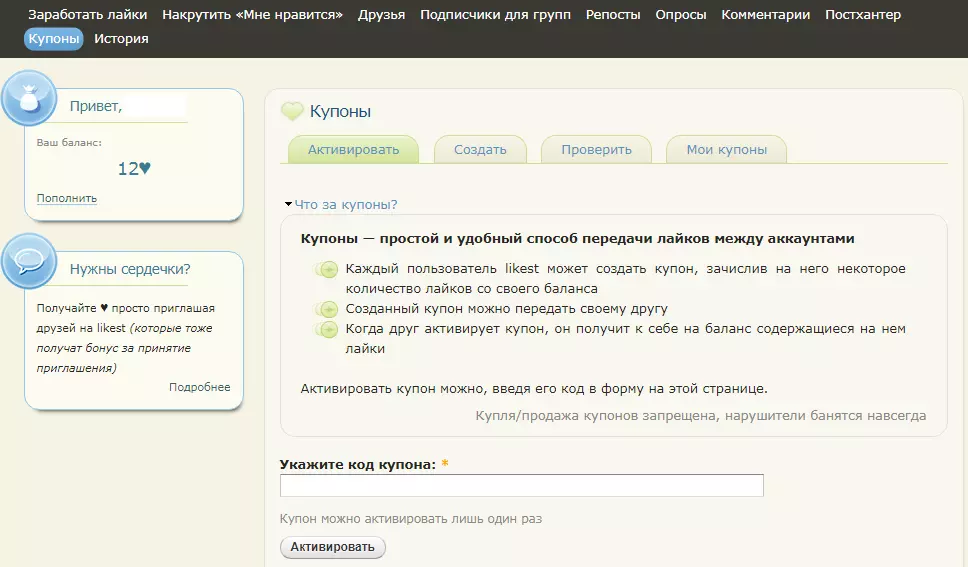Screen dimensions: 968x567
Task: Switch to the Мои купоны tab
Action: 727,149
